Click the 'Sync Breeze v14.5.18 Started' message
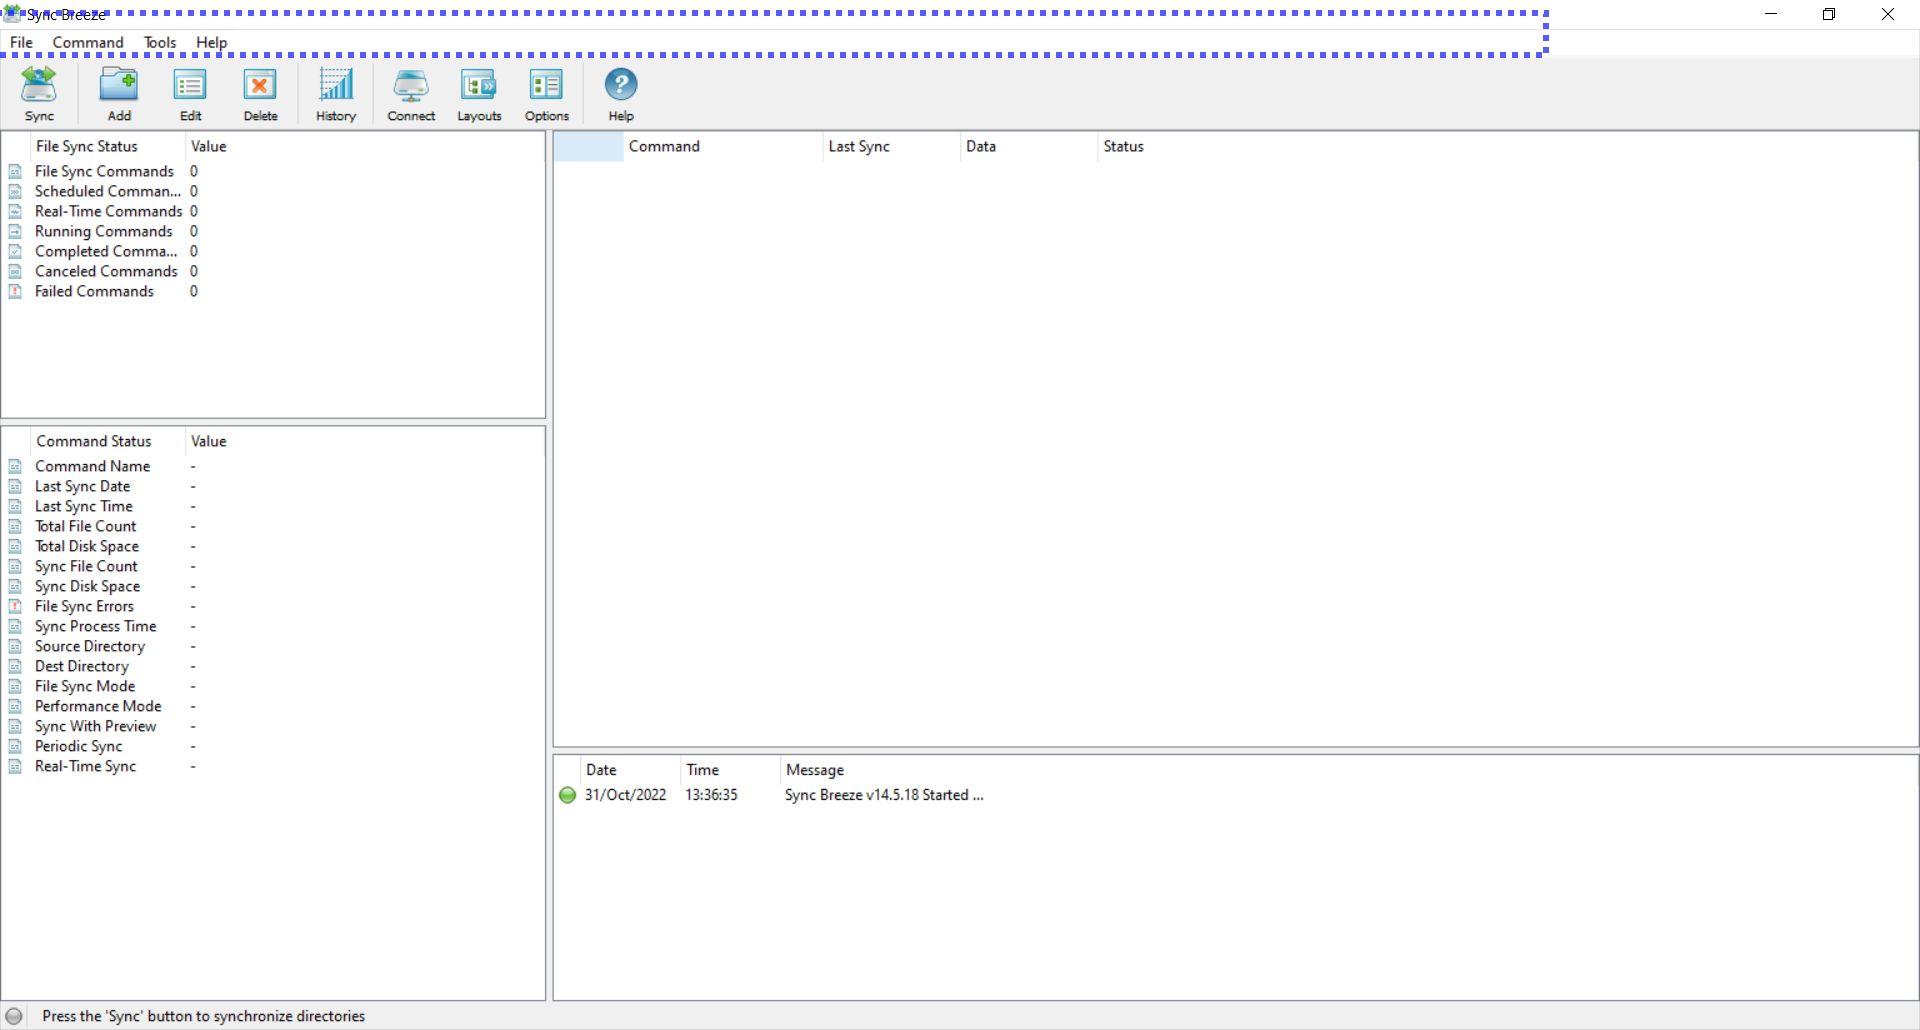Viewport: 1920px width, 1030px height. click(884, 795)
